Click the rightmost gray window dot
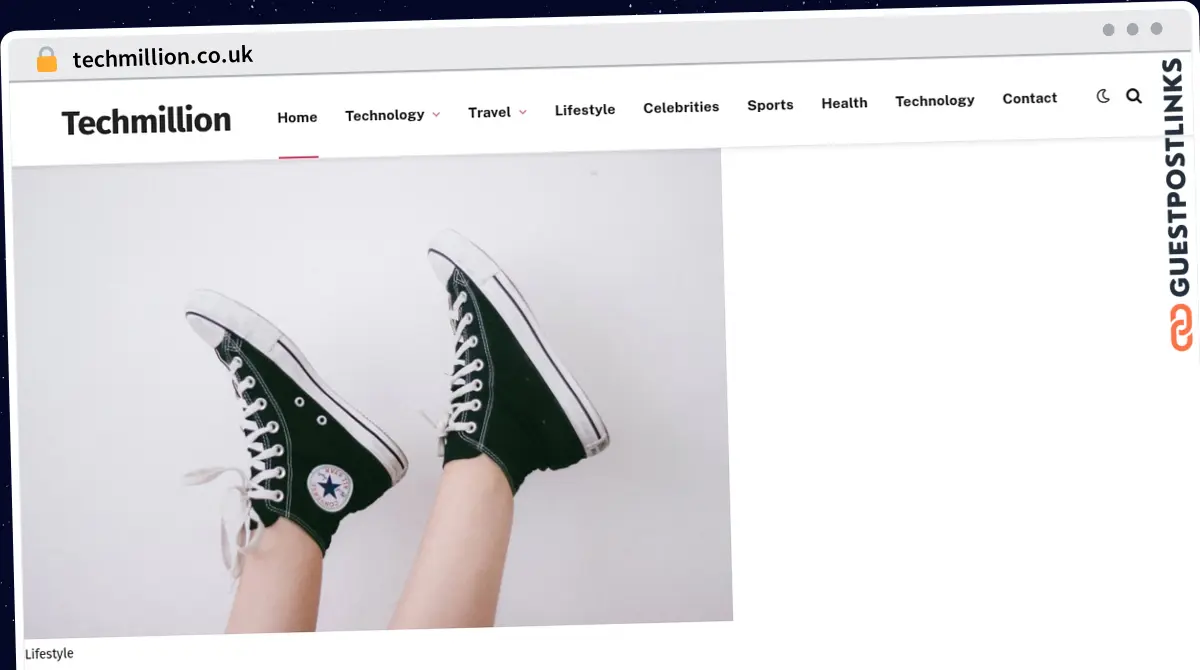This screenshot has height=670, width=1200. tap(1156, 29)
